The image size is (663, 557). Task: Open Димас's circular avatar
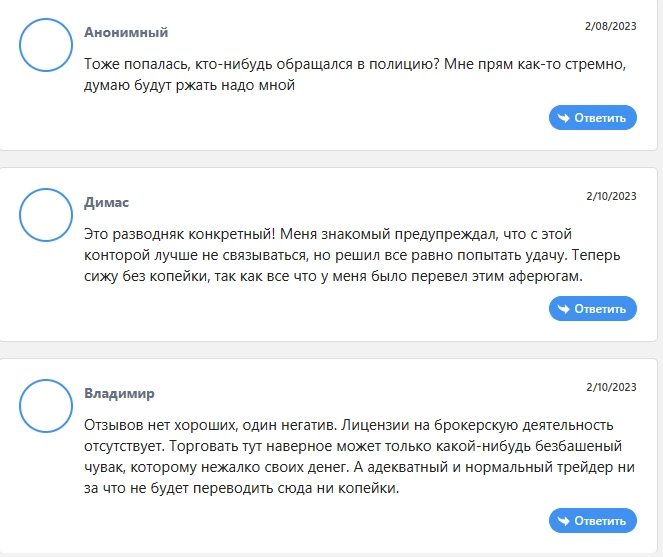46,215
